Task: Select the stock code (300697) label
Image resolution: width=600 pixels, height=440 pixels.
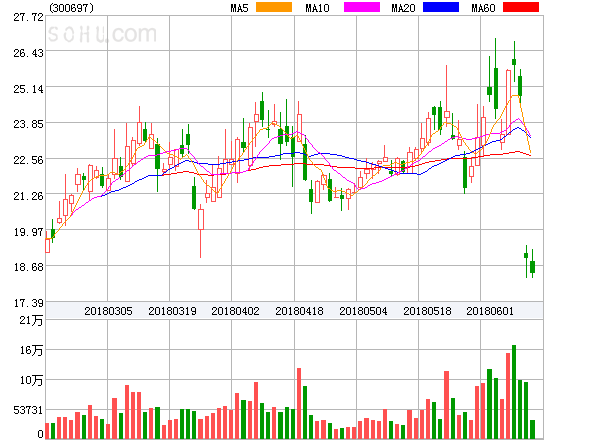Action: pos(72,8)
